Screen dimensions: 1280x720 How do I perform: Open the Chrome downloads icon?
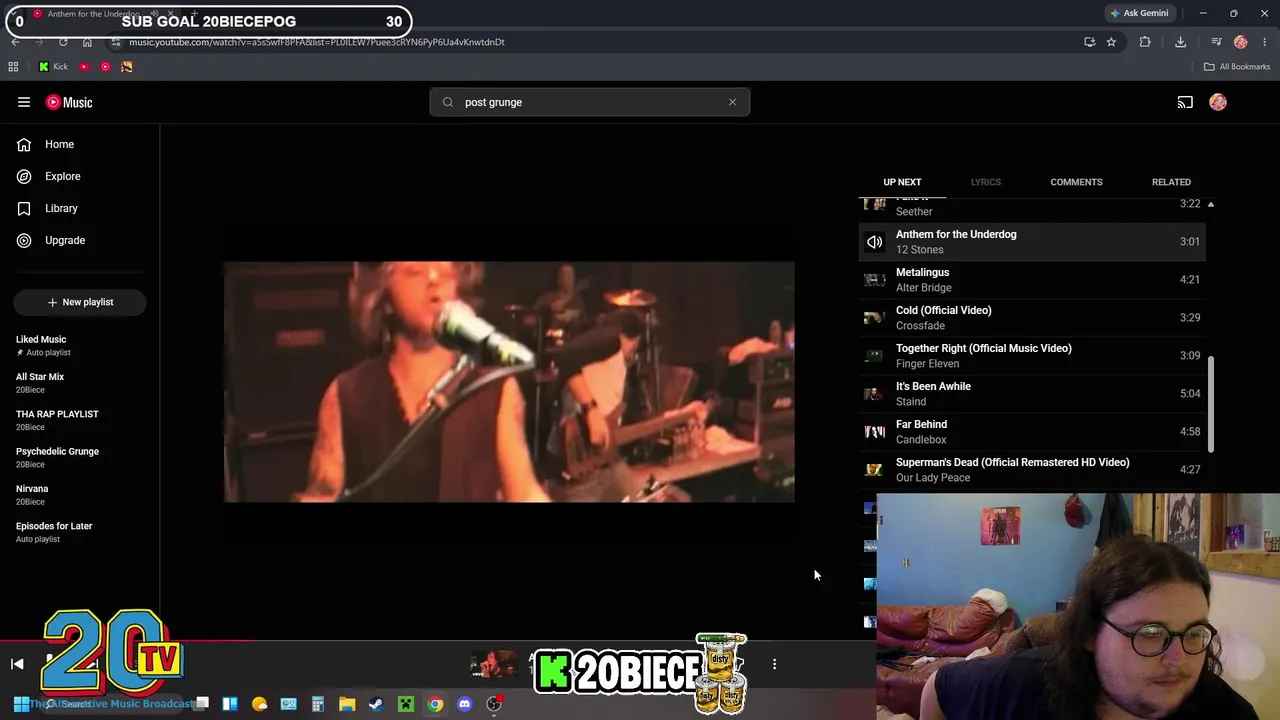coord(1180,42)
